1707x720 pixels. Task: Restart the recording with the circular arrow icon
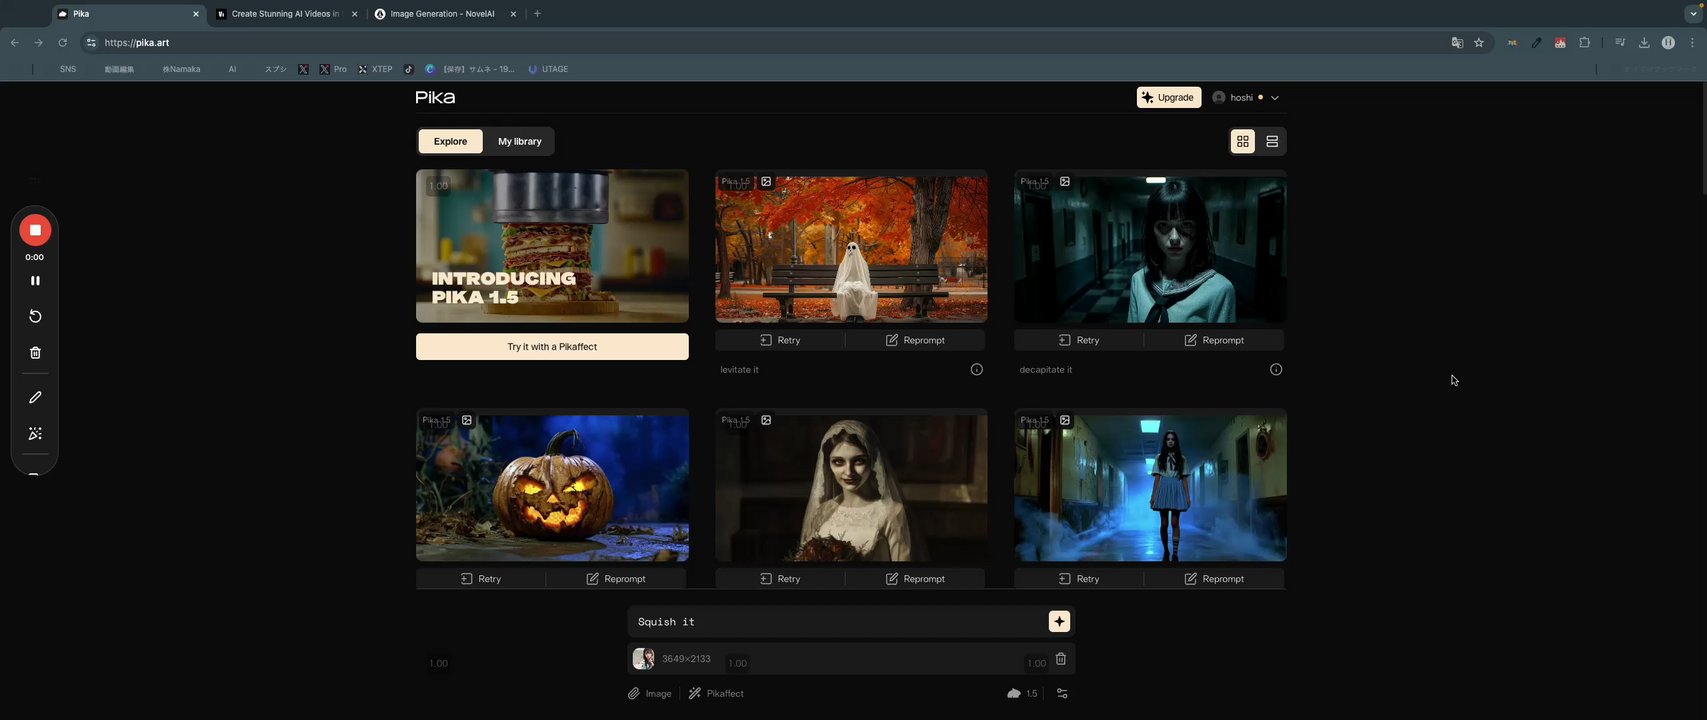35,316
